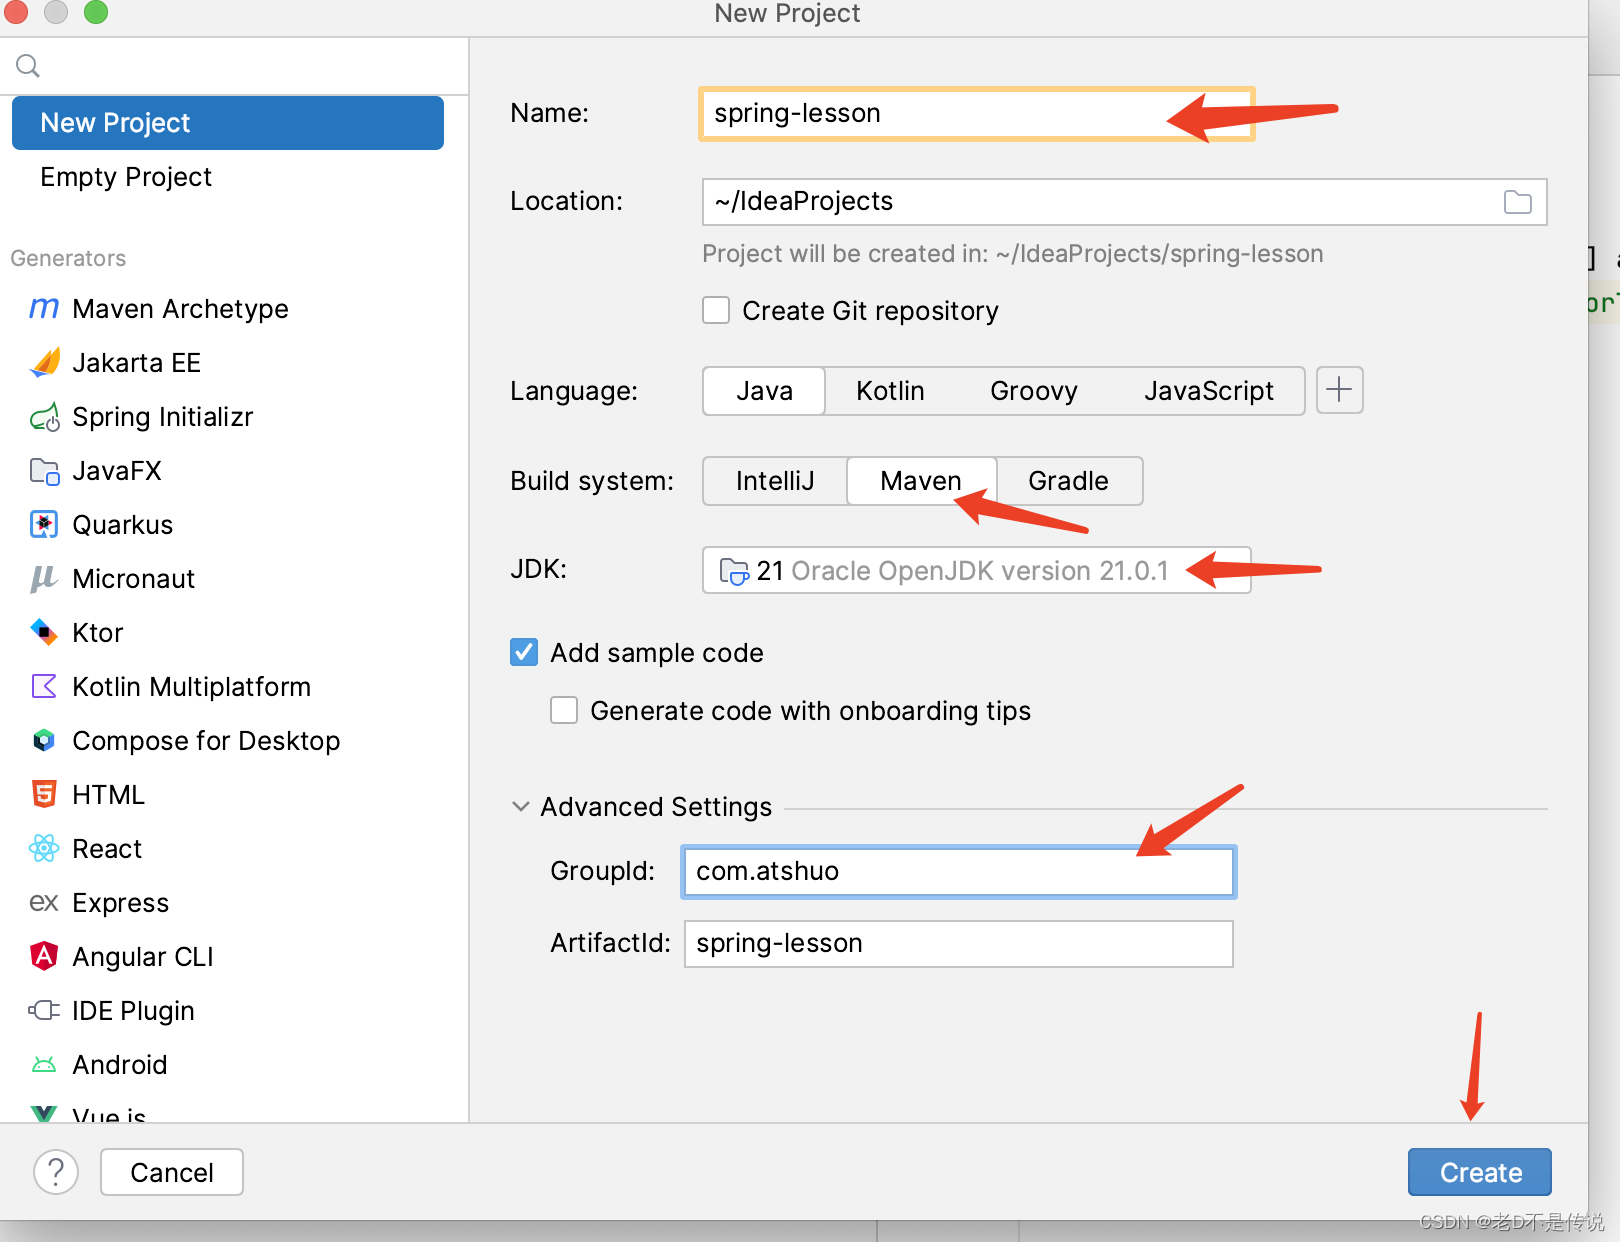Open the JDK version dropdown

977,570
